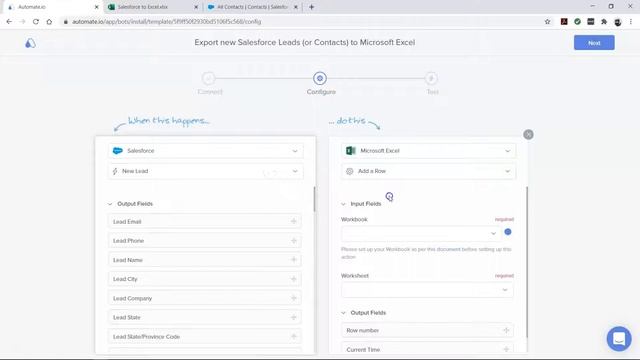Open the Chrome three-dot menu
Screen dimensions: 640x360
pyautogui.click(x=631, y=22)
